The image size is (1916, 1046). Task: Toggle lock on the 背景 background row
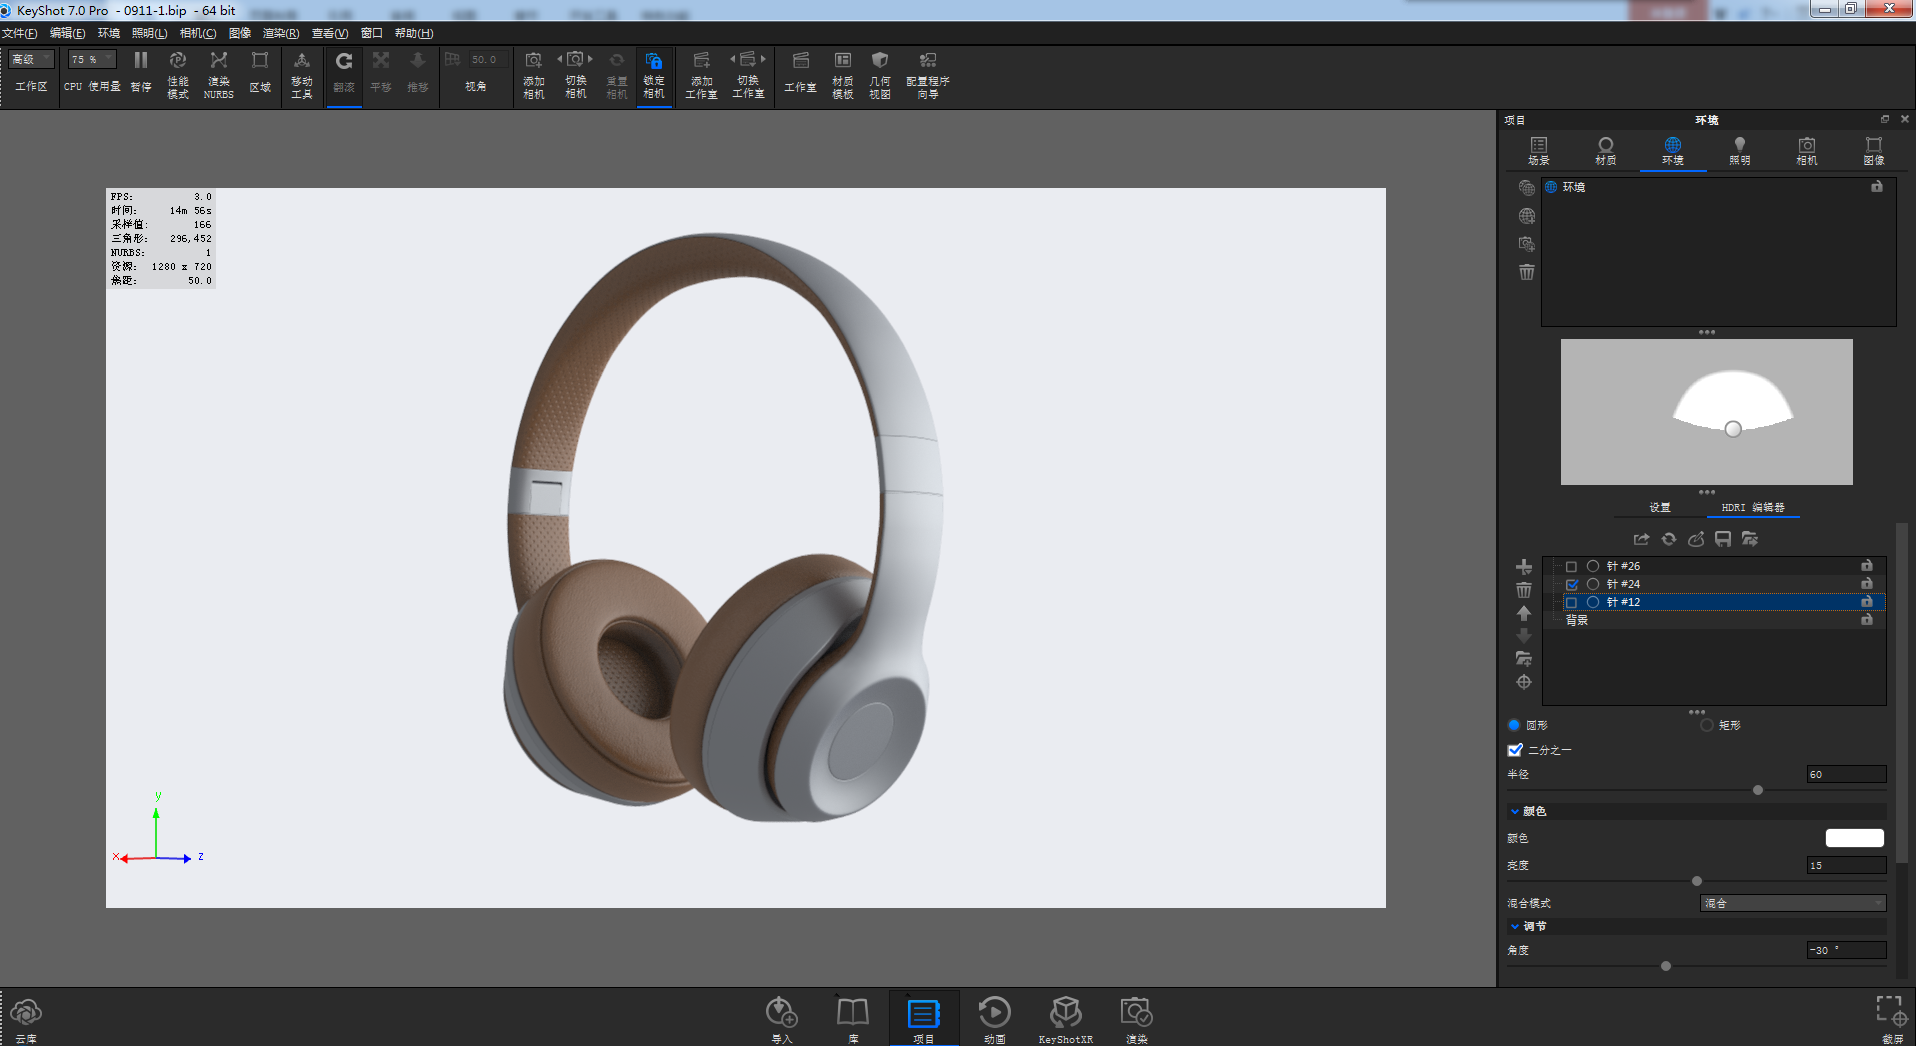point(1867,619)
